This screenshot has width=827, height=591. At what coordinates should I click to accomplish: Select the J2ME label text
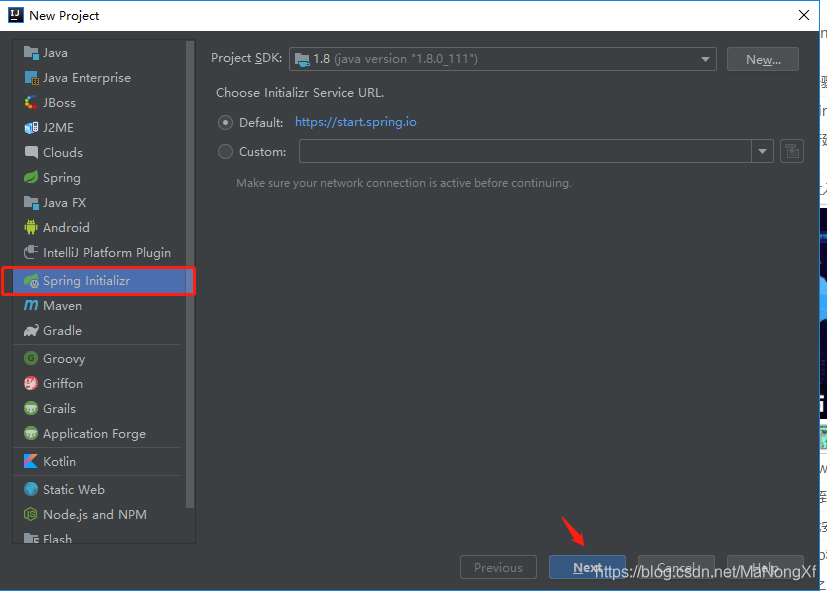59,128
